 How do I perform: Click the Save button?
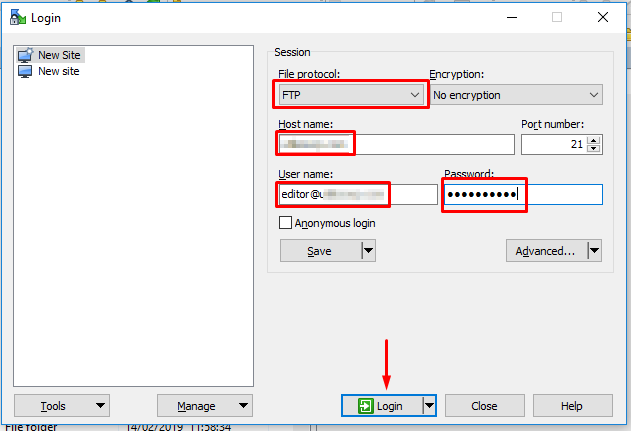pyautogui.click(x=321, y=251)
